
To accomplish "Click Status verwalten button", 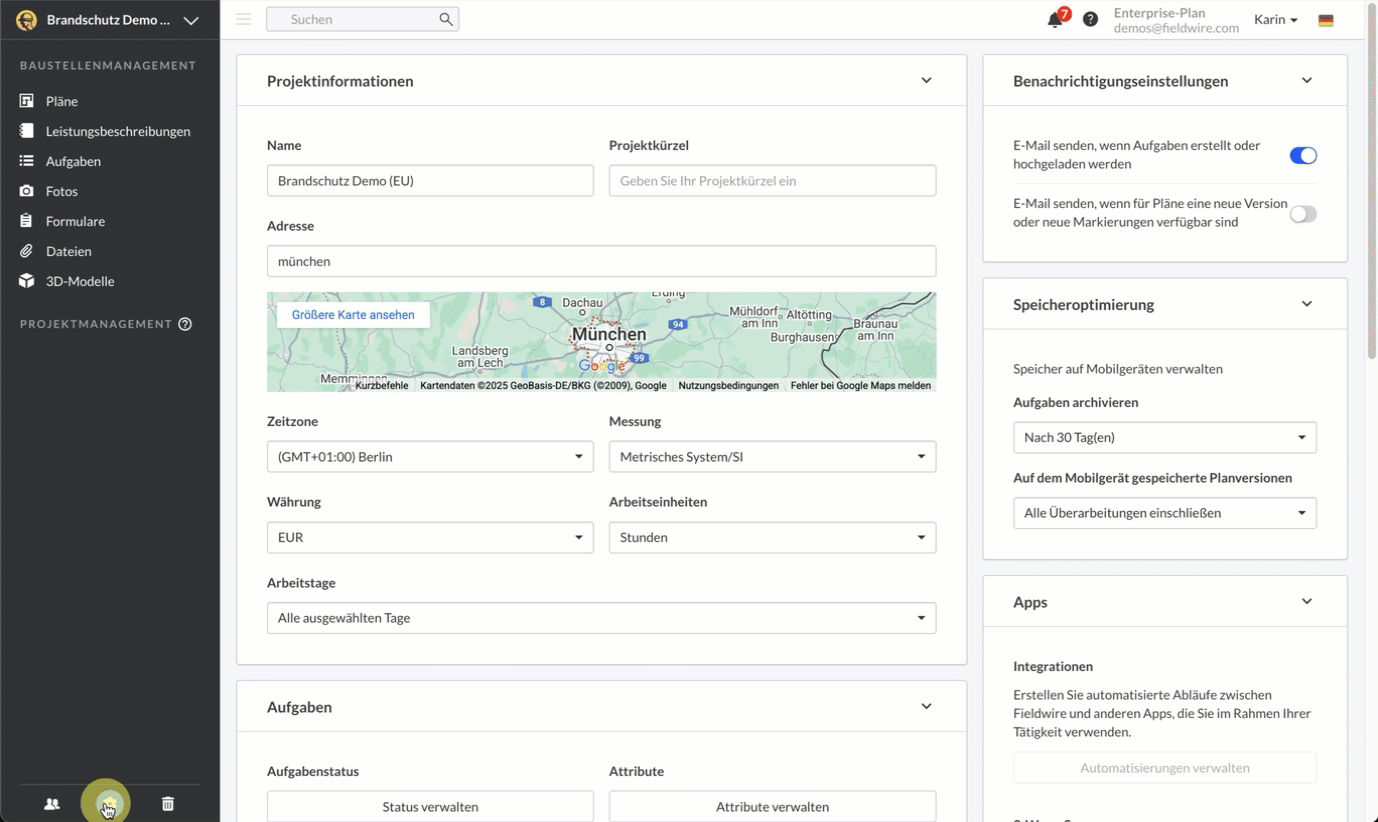I will coord(430,806).
